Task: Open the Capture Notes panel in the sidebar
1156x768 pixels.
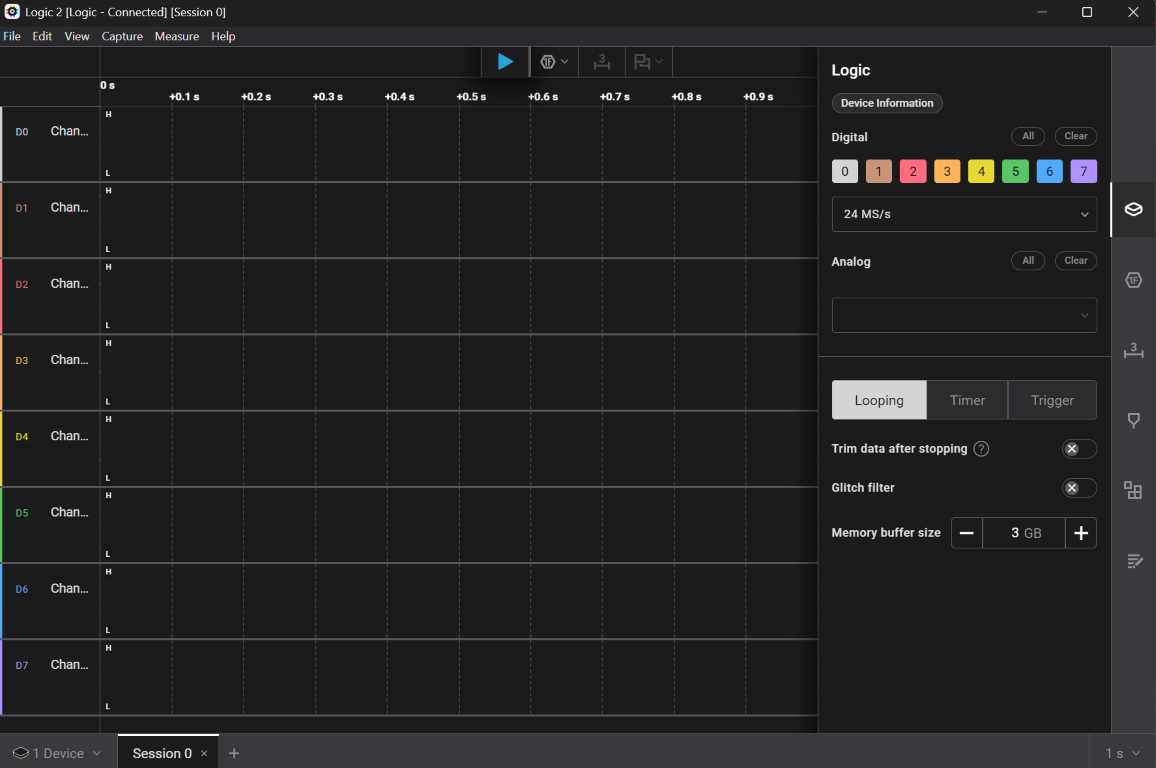Action: click(x=1133, y=560)
